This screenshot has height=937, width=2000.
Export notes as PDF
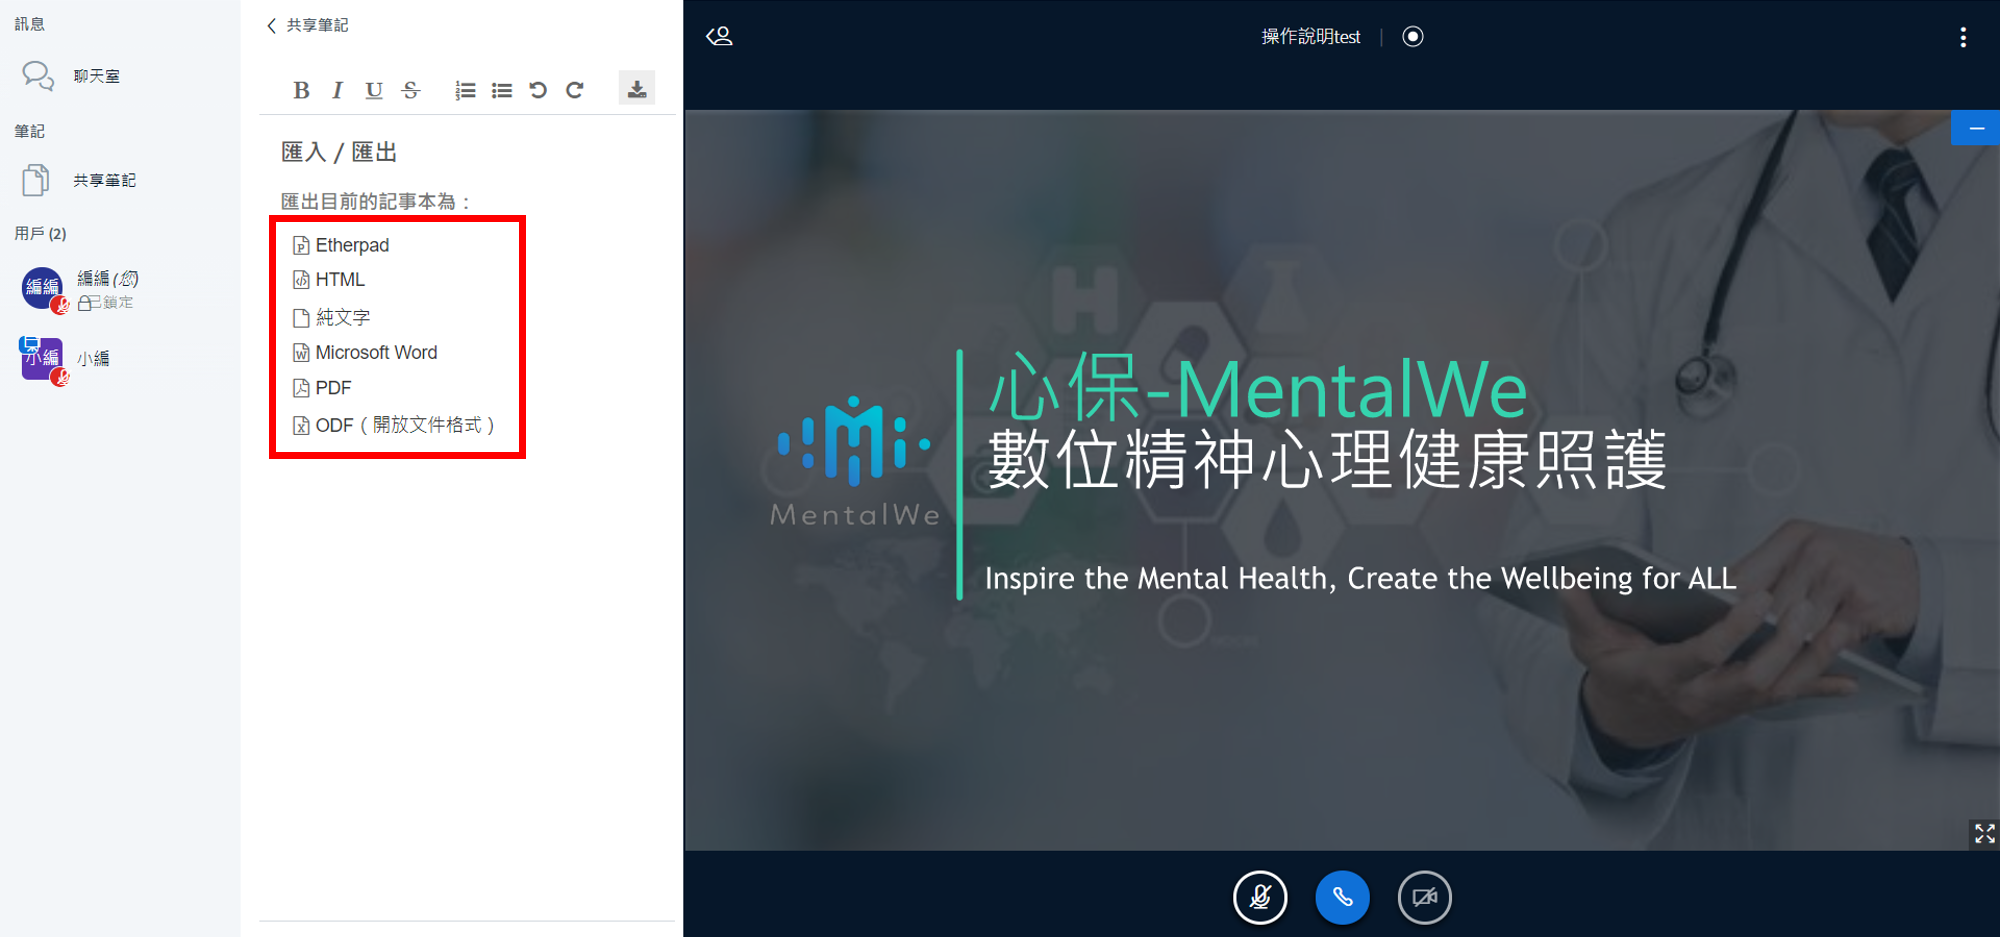322,388
